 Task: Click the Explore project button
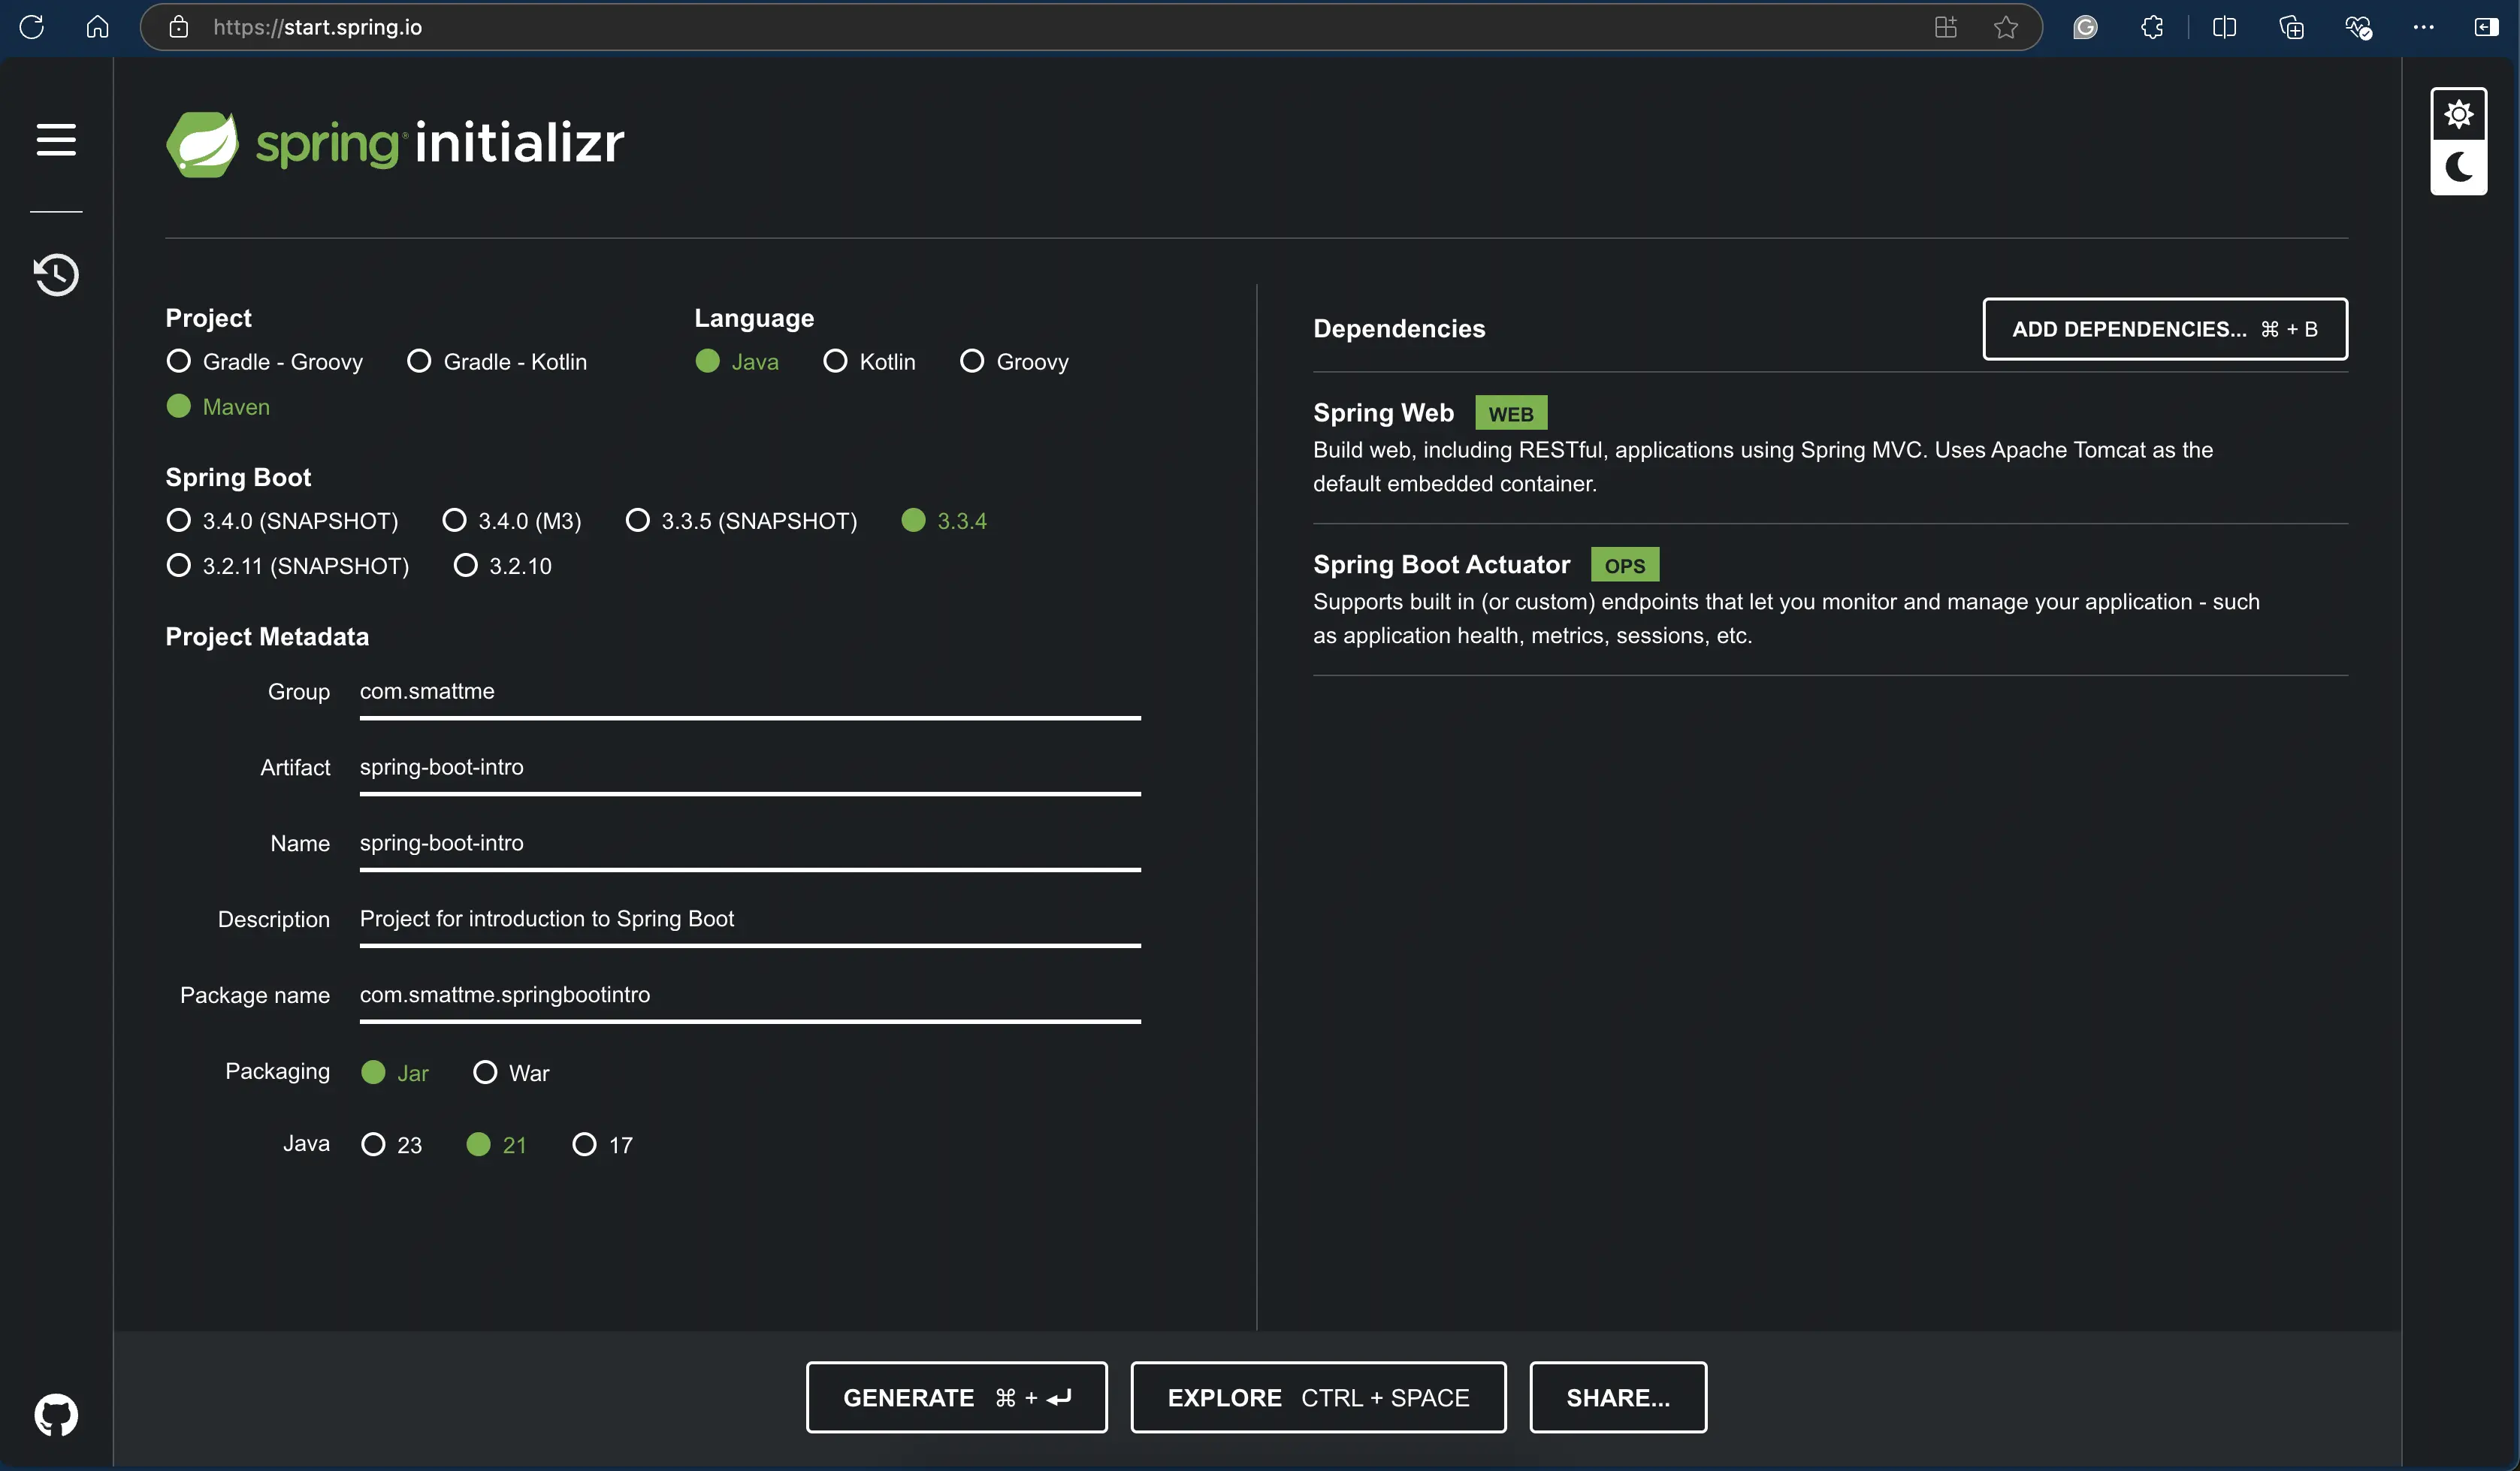(1318, 1397)
